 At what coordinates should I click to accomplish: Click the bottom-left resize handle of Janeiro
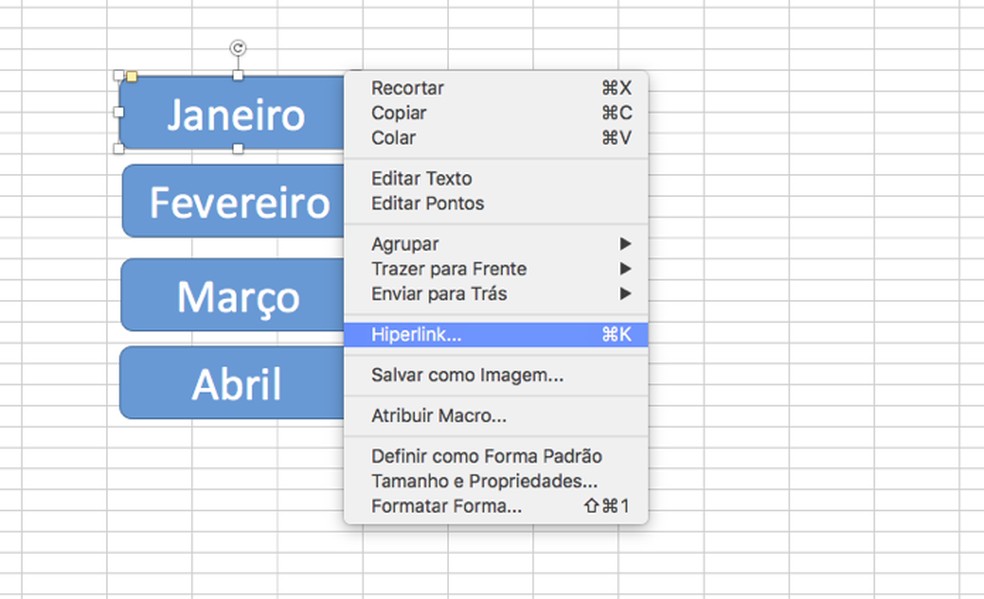pos(119,149)
